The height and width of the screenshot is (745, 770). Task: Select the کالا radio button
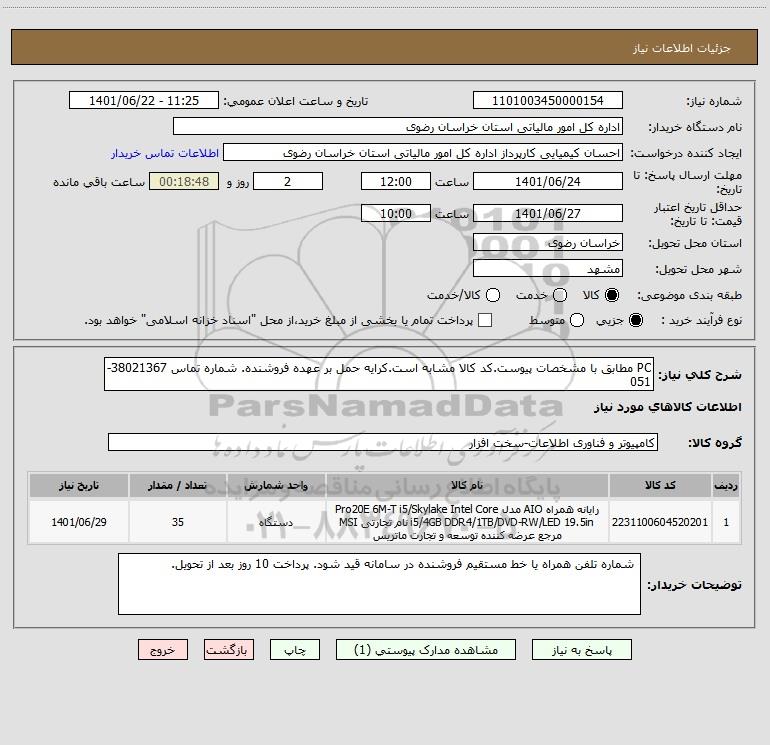tap(612, 295)
